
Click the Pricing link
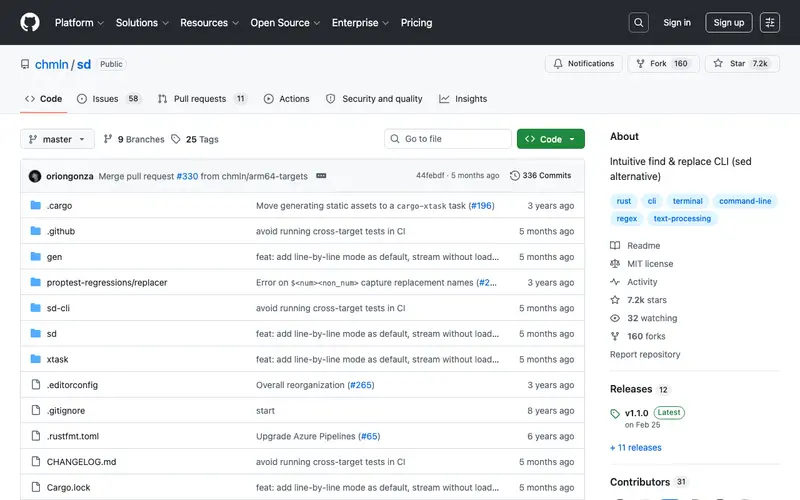click(416, 23)
